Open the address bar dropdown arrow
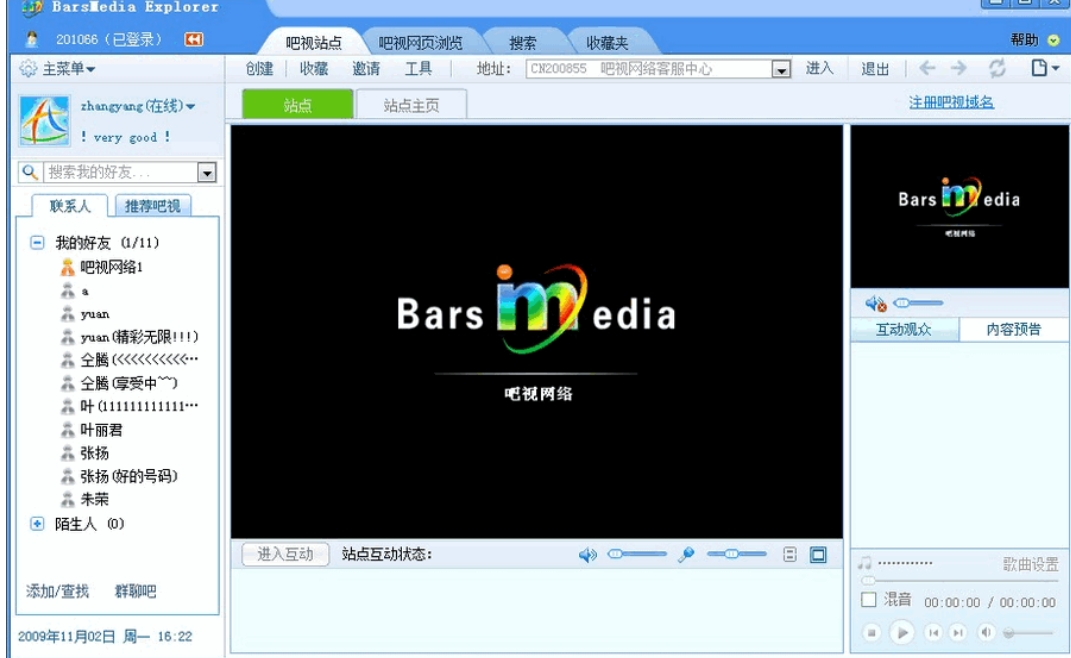 781,69
